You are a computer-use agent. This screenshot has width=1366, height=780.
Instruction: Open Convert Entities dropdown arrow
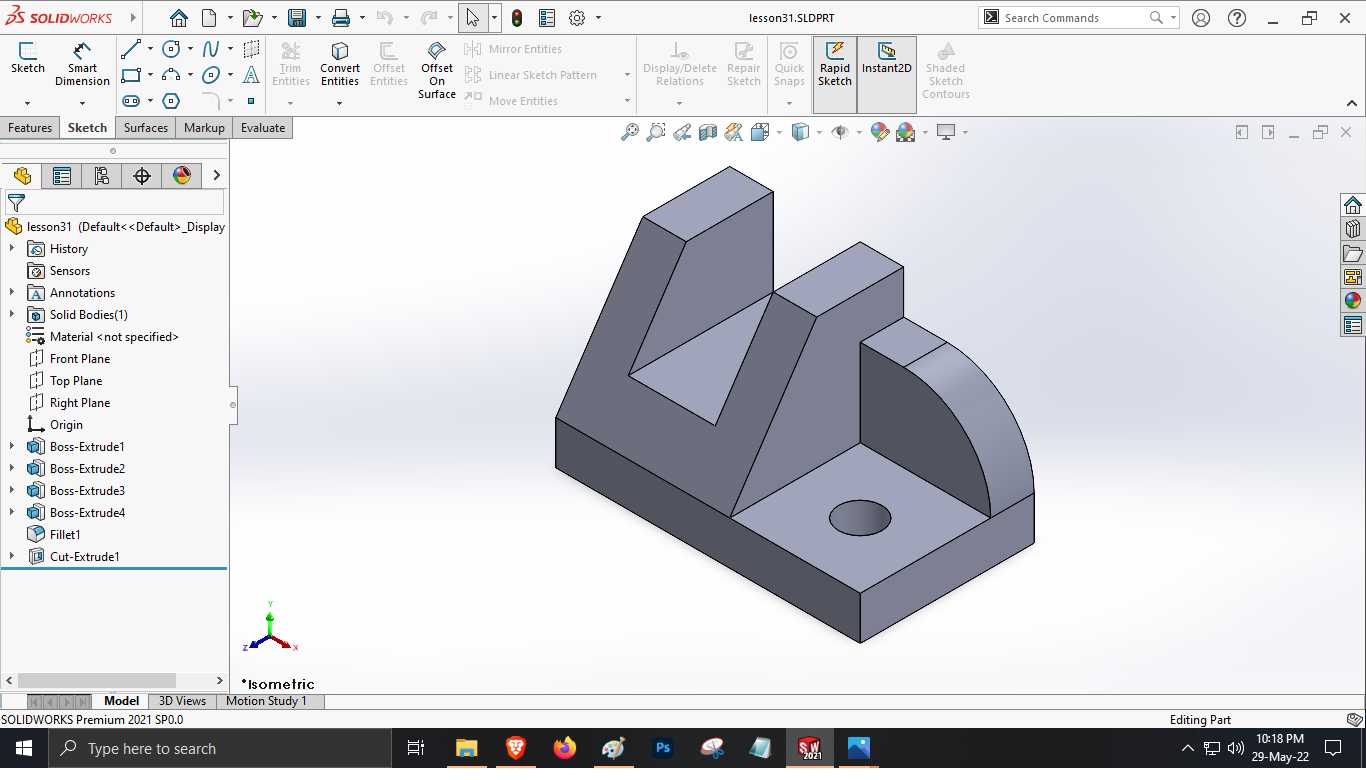pyautogui.click(x=340, y=103)
